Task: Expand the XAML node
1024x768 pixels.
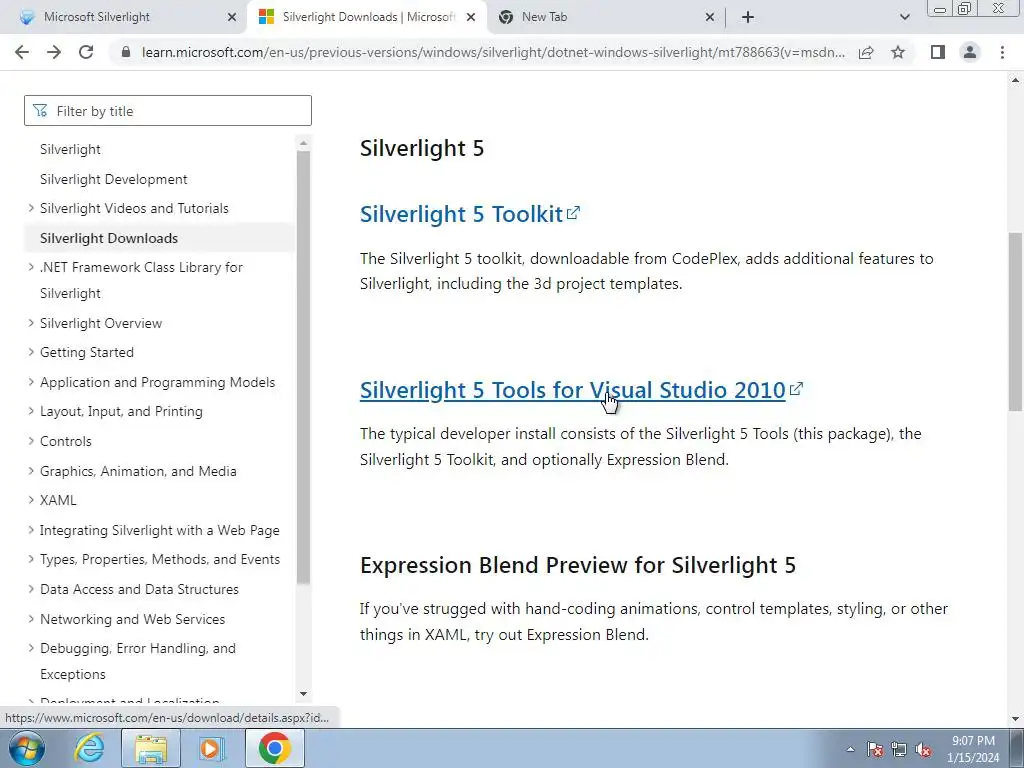Action: tap(31, 500)
